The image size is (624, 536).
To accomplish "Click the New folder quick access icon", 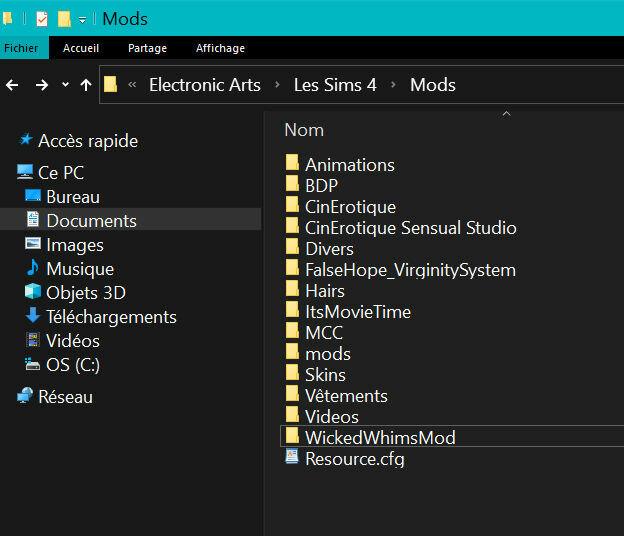I will pos(64,19).
